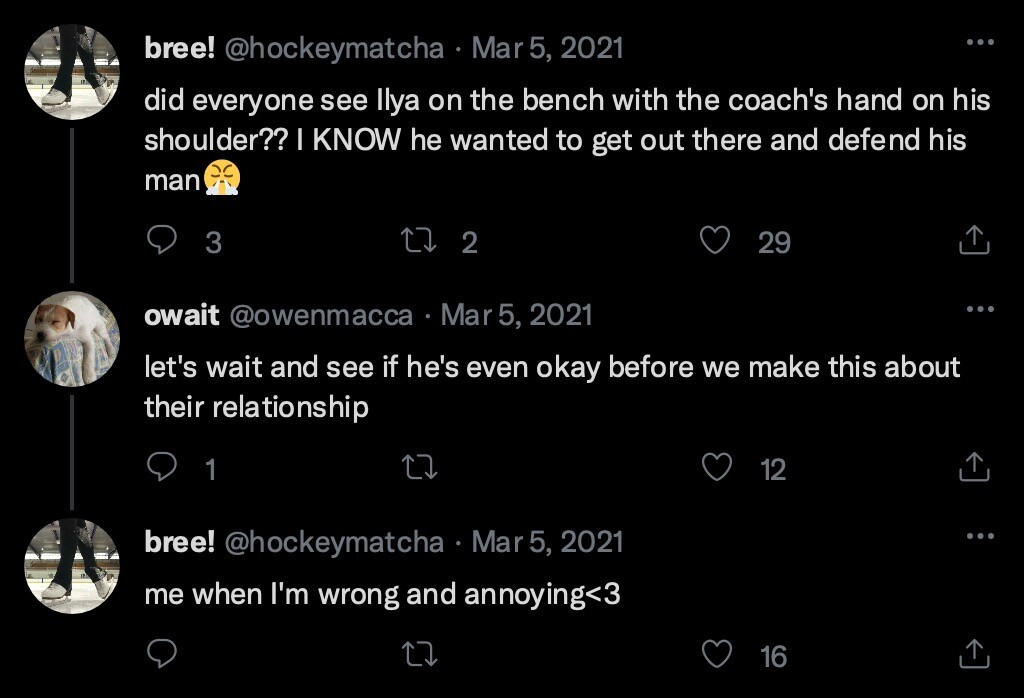Retweet owait's reply
1024x698 pixels.
click(x=419, y=468)
